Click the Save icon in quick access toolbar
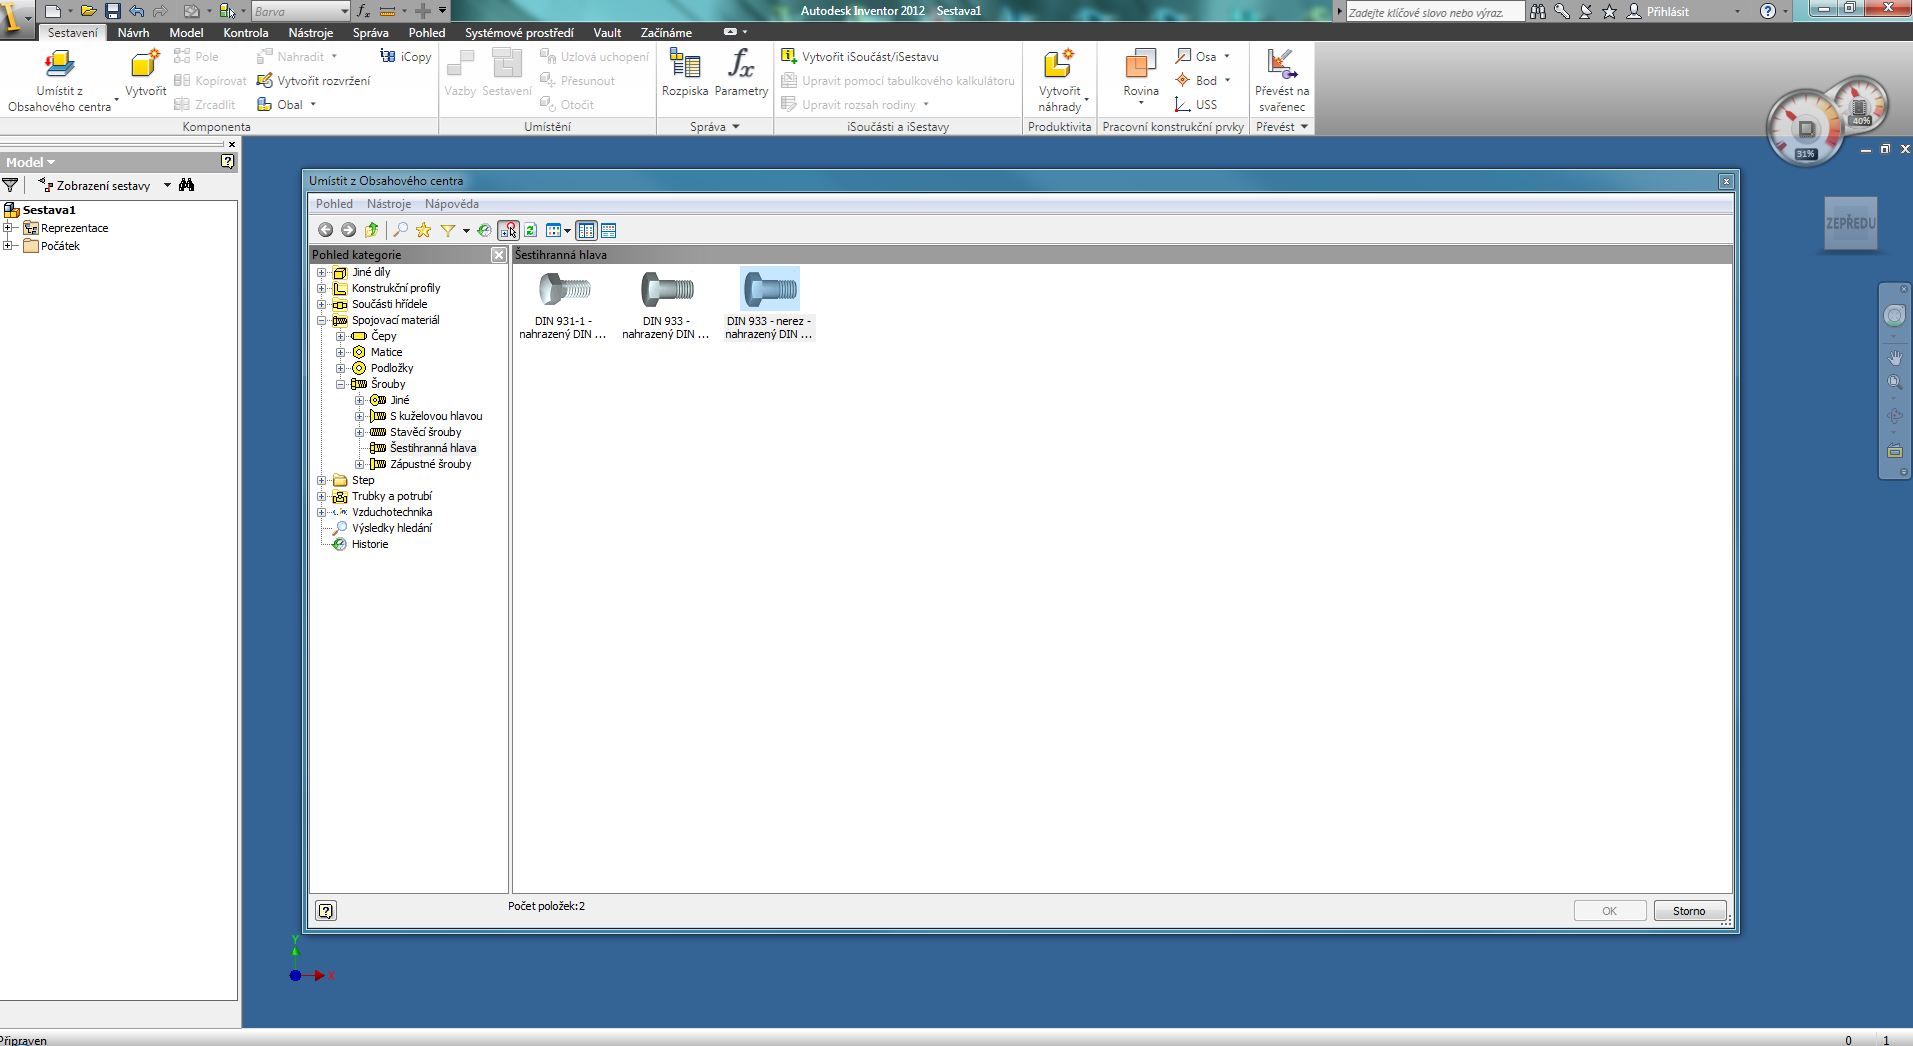 112,11
